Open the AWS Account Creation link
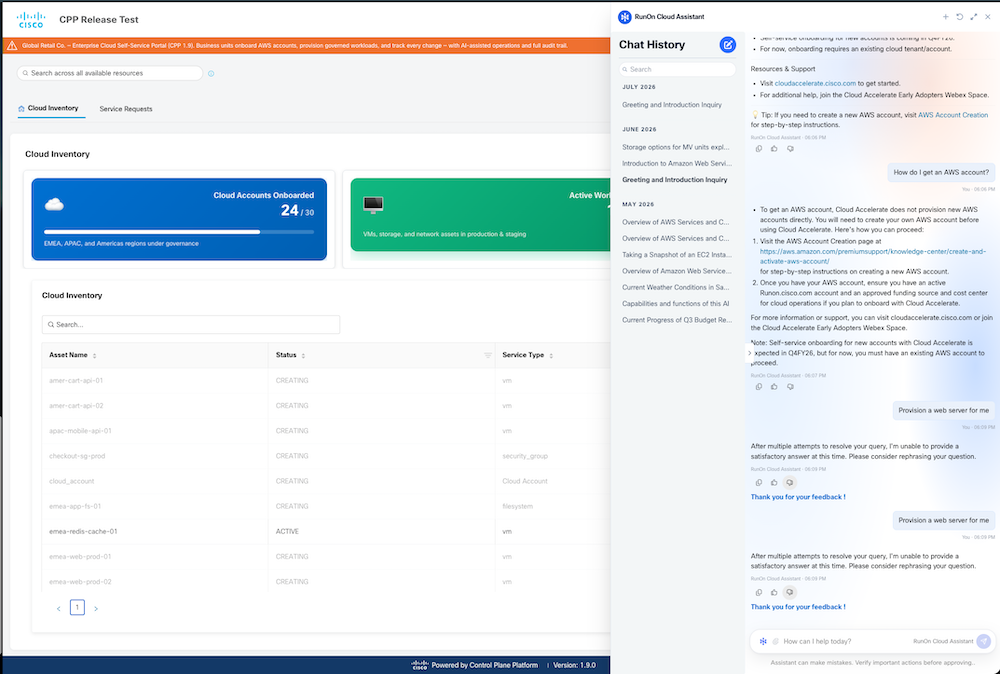This screenshot has width=1000, height=674. (953, 115)
